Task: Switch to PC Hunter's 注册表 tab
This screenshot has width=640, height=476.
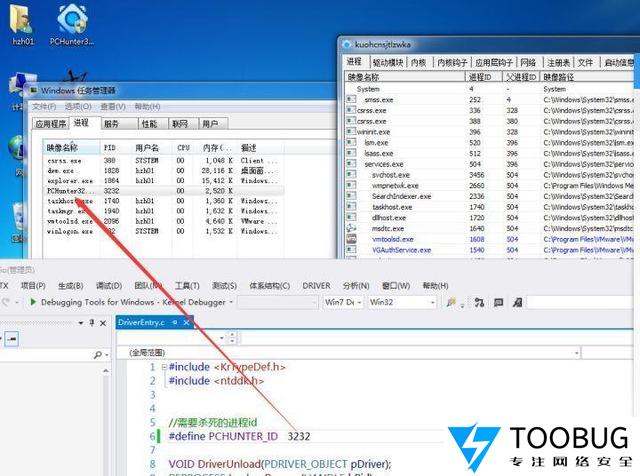Action: point(558,62)
